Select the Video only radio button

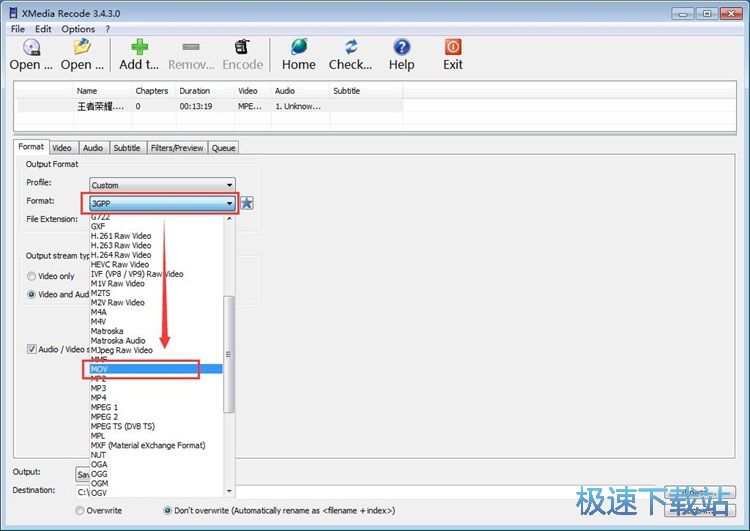32,276
